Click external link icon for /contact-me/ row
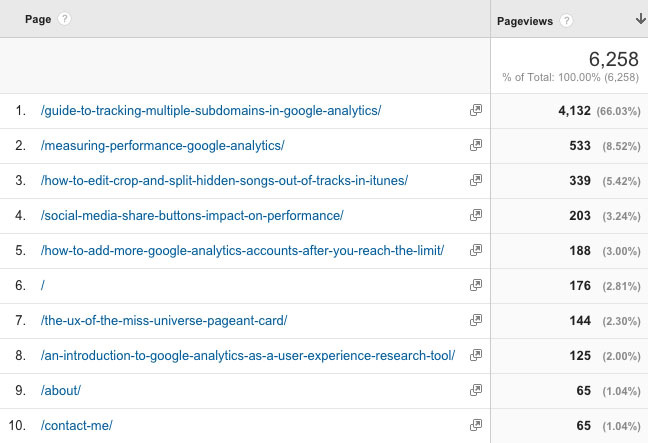The image size is (648, 443). click(x=476, y=425)
